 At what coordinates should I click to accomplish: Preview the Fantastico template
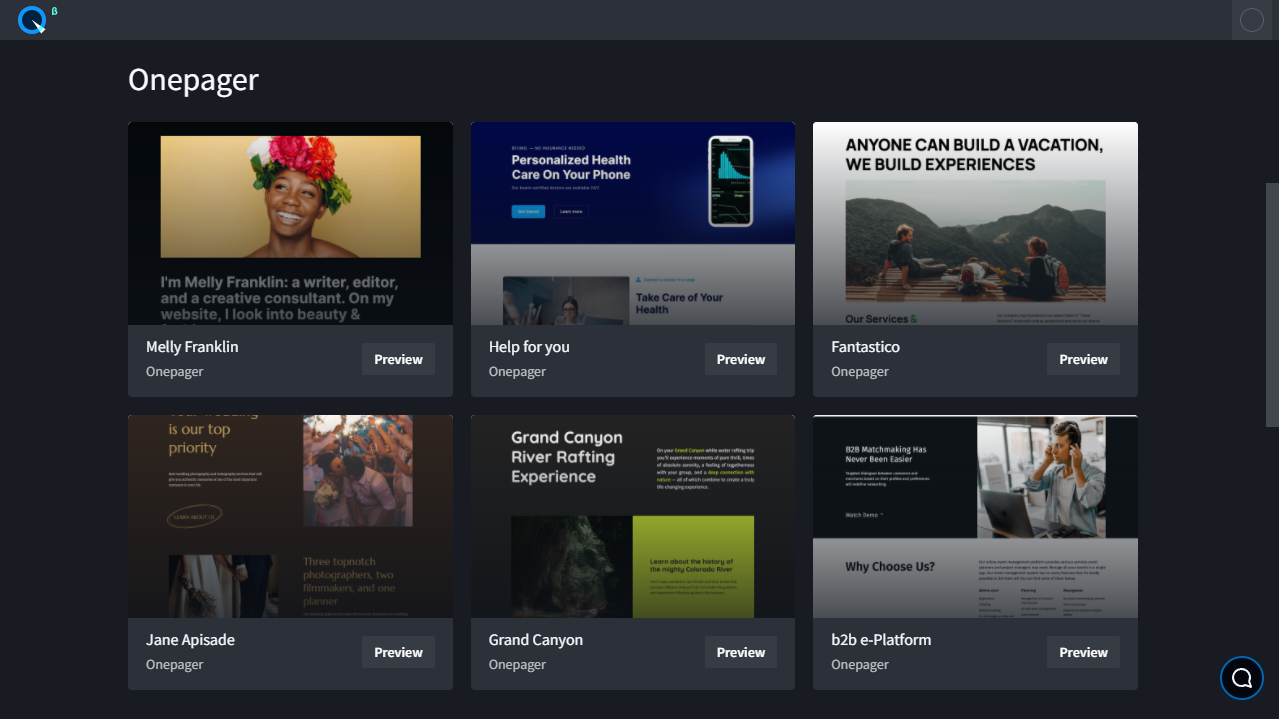click(x=1083, y=359)
